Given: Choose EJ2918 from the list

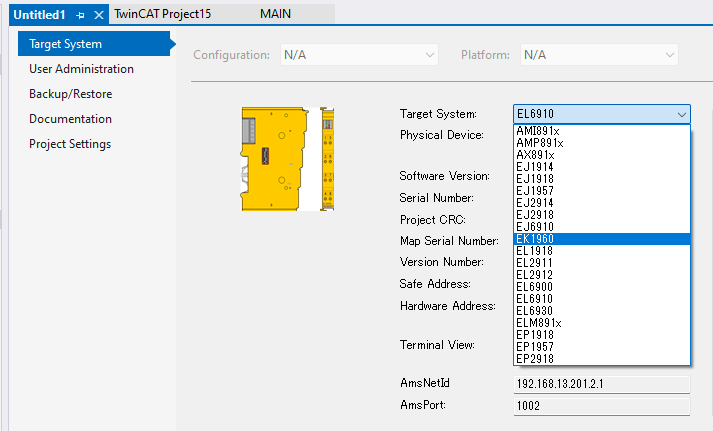Looking at the screenshot, I should click(602, 215).
